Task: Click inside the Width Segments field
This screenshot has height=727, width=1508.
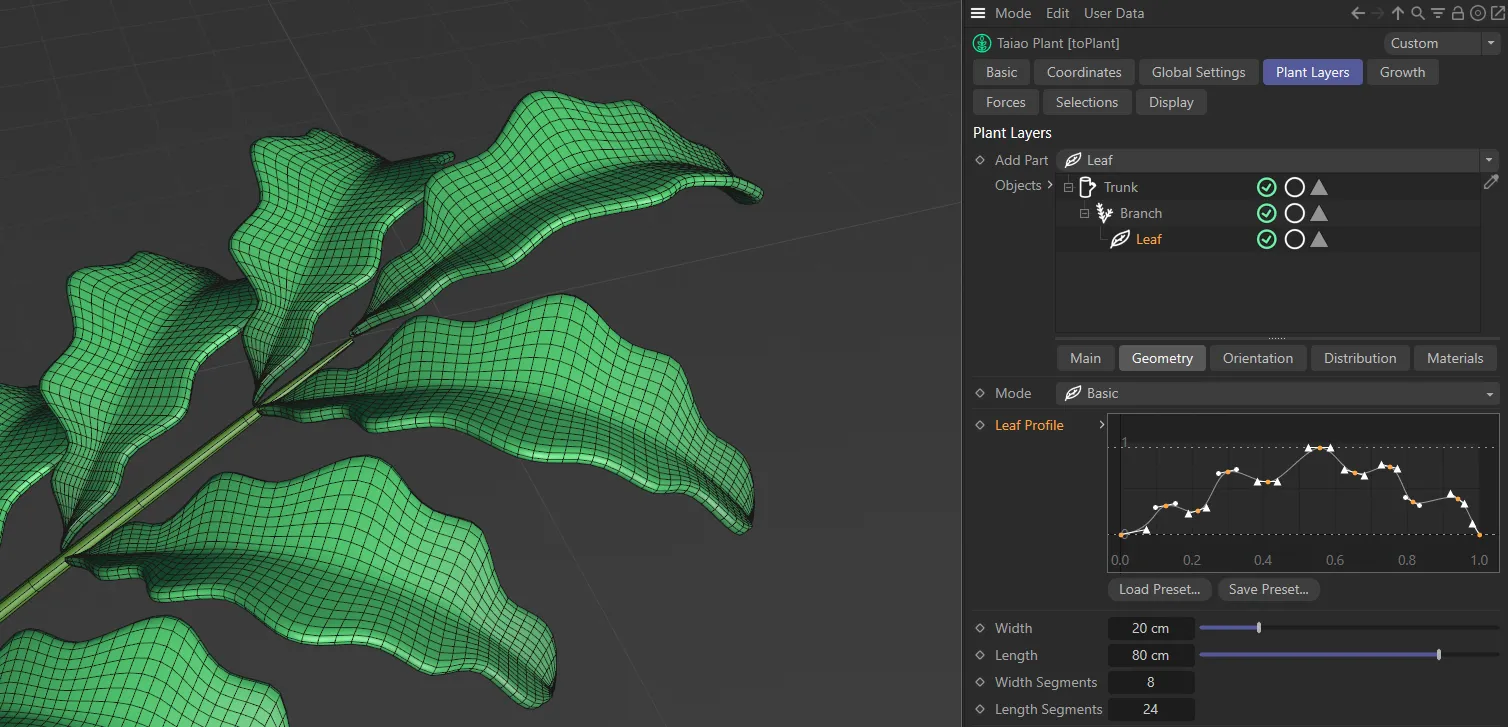Action: [1151, 682]
